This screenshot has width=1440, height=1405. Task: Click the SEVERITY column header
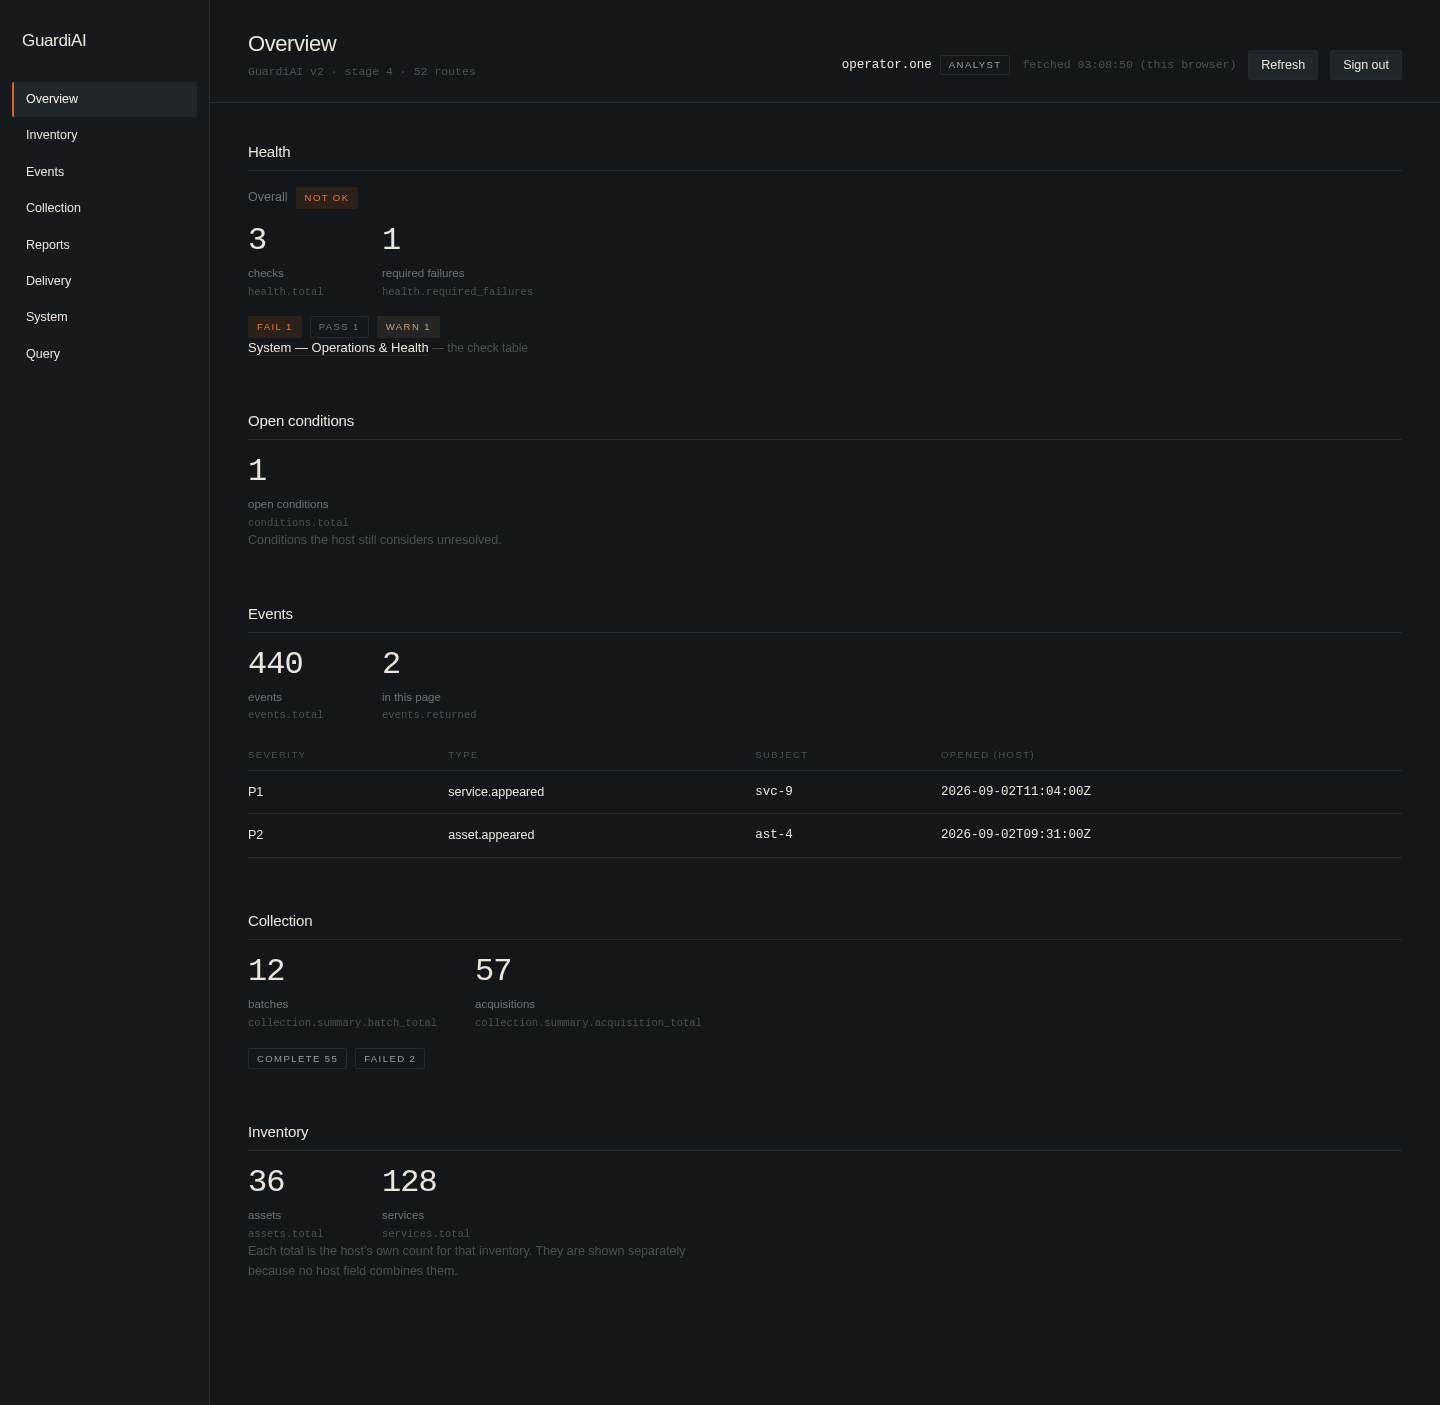[277, 755]
